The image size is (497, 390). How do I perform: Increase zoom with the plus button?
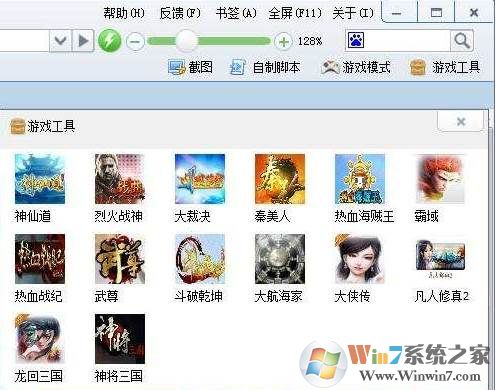(x=283, y=41)
